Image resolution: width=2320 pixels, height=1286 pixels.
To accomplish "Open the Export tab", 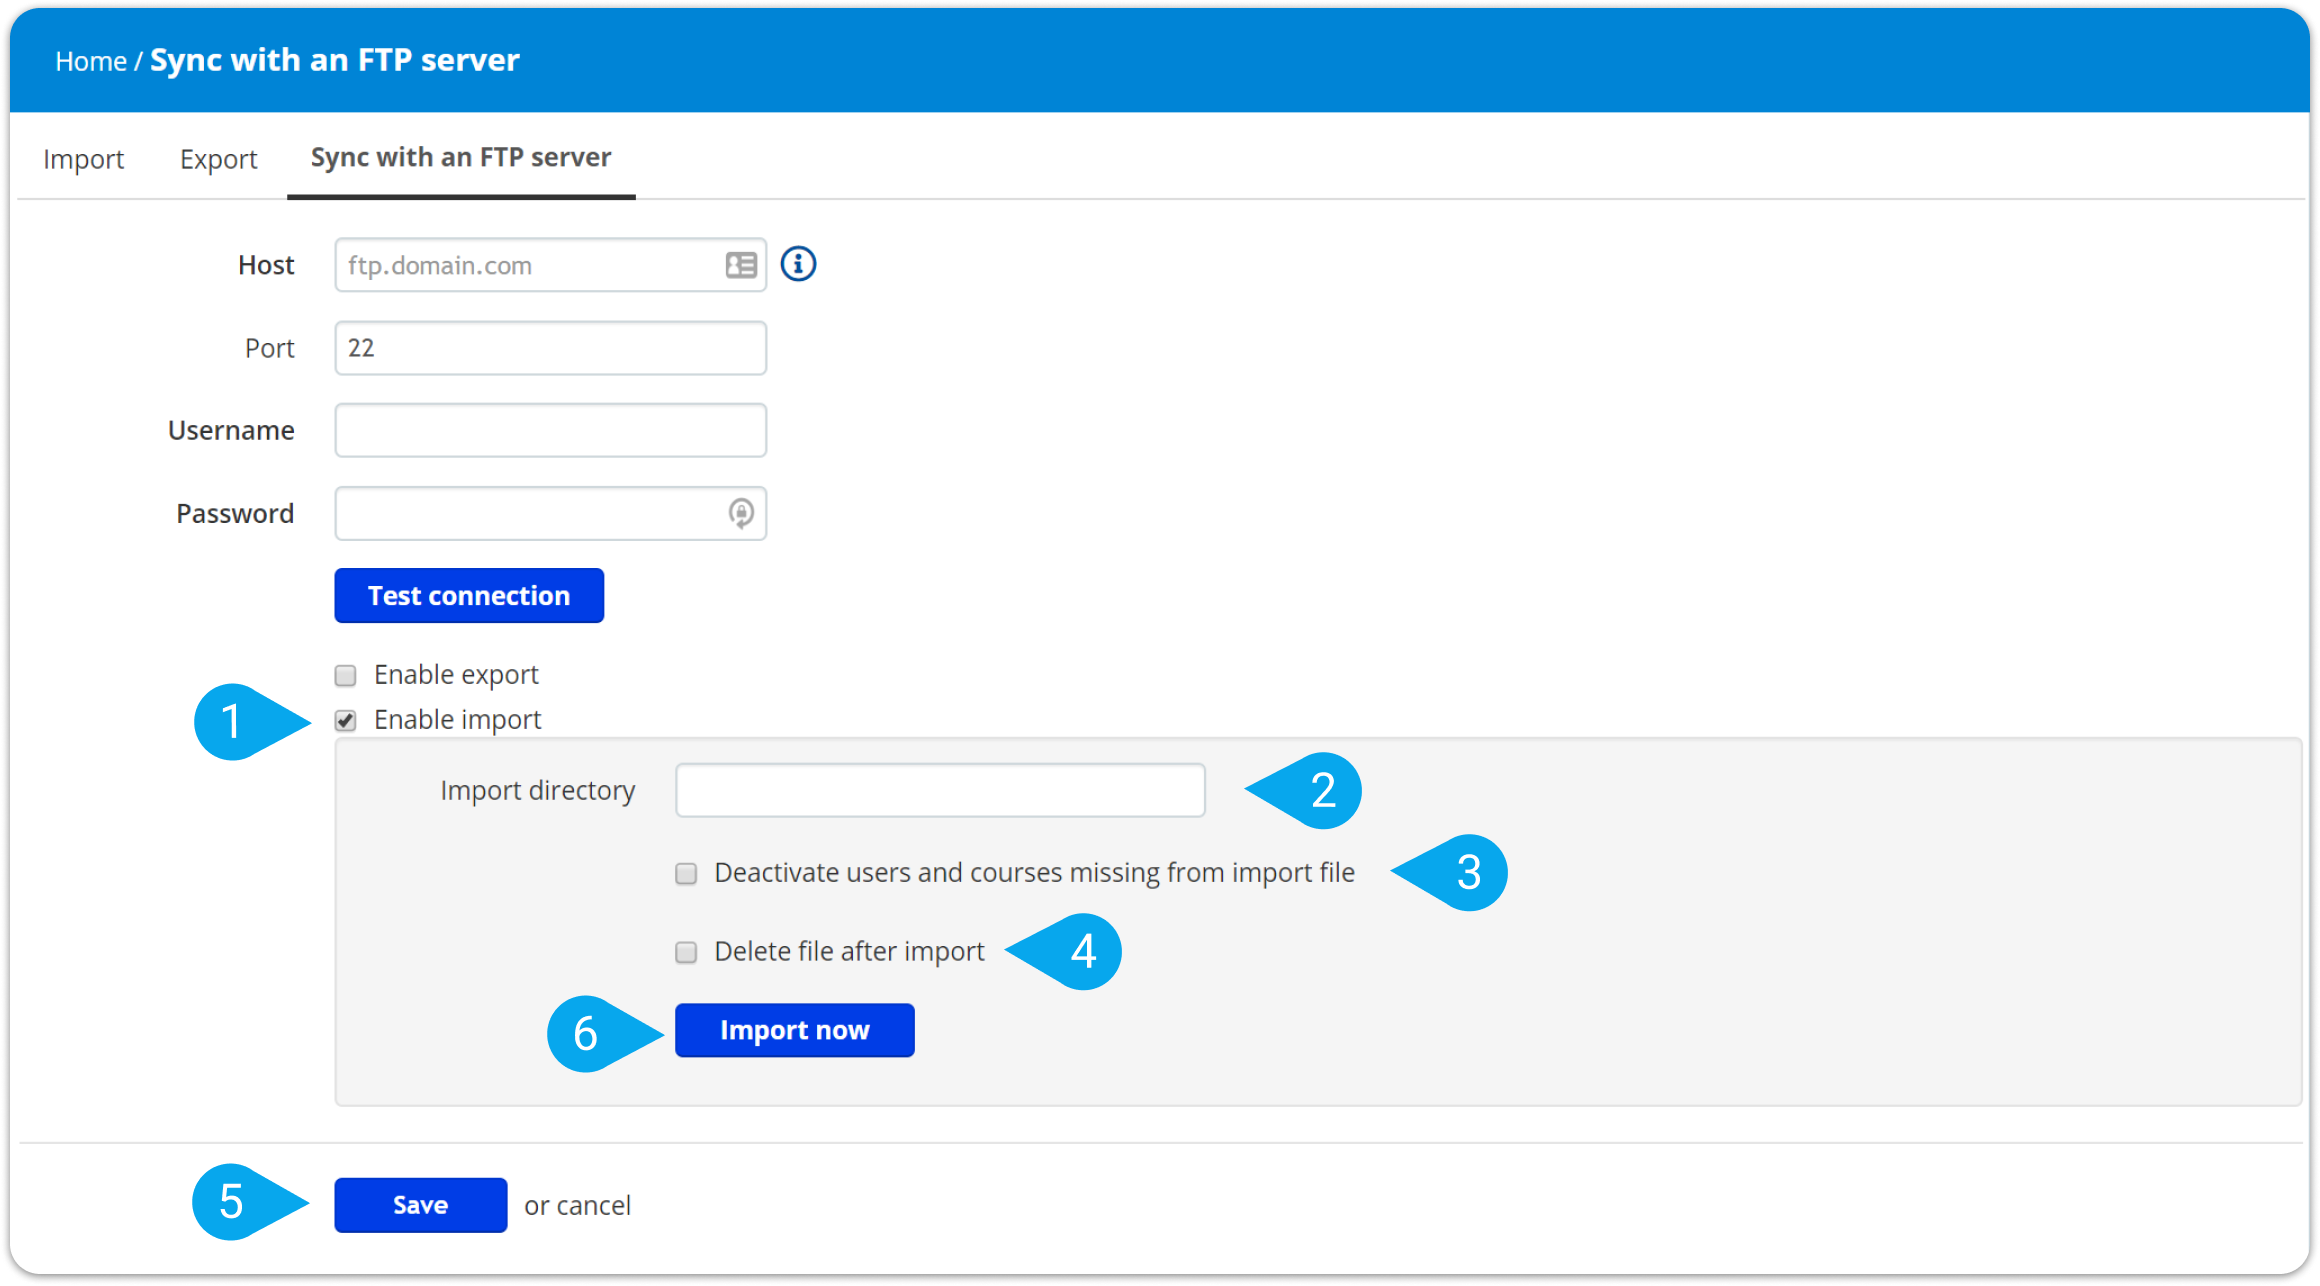I will [218, 159].
